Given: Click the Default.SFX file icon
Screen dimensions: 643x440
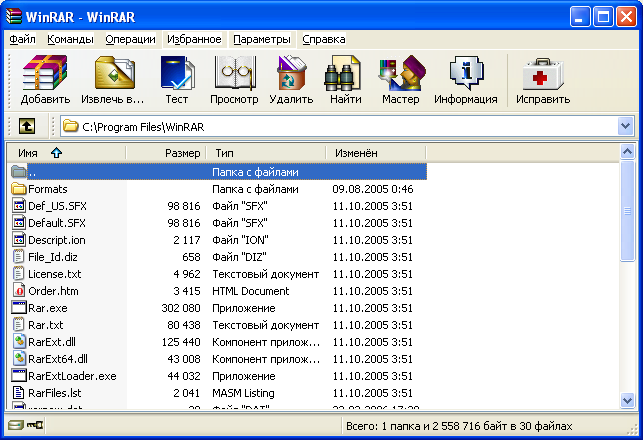Looking at the screenshot, I should click(x=18, y=223).
